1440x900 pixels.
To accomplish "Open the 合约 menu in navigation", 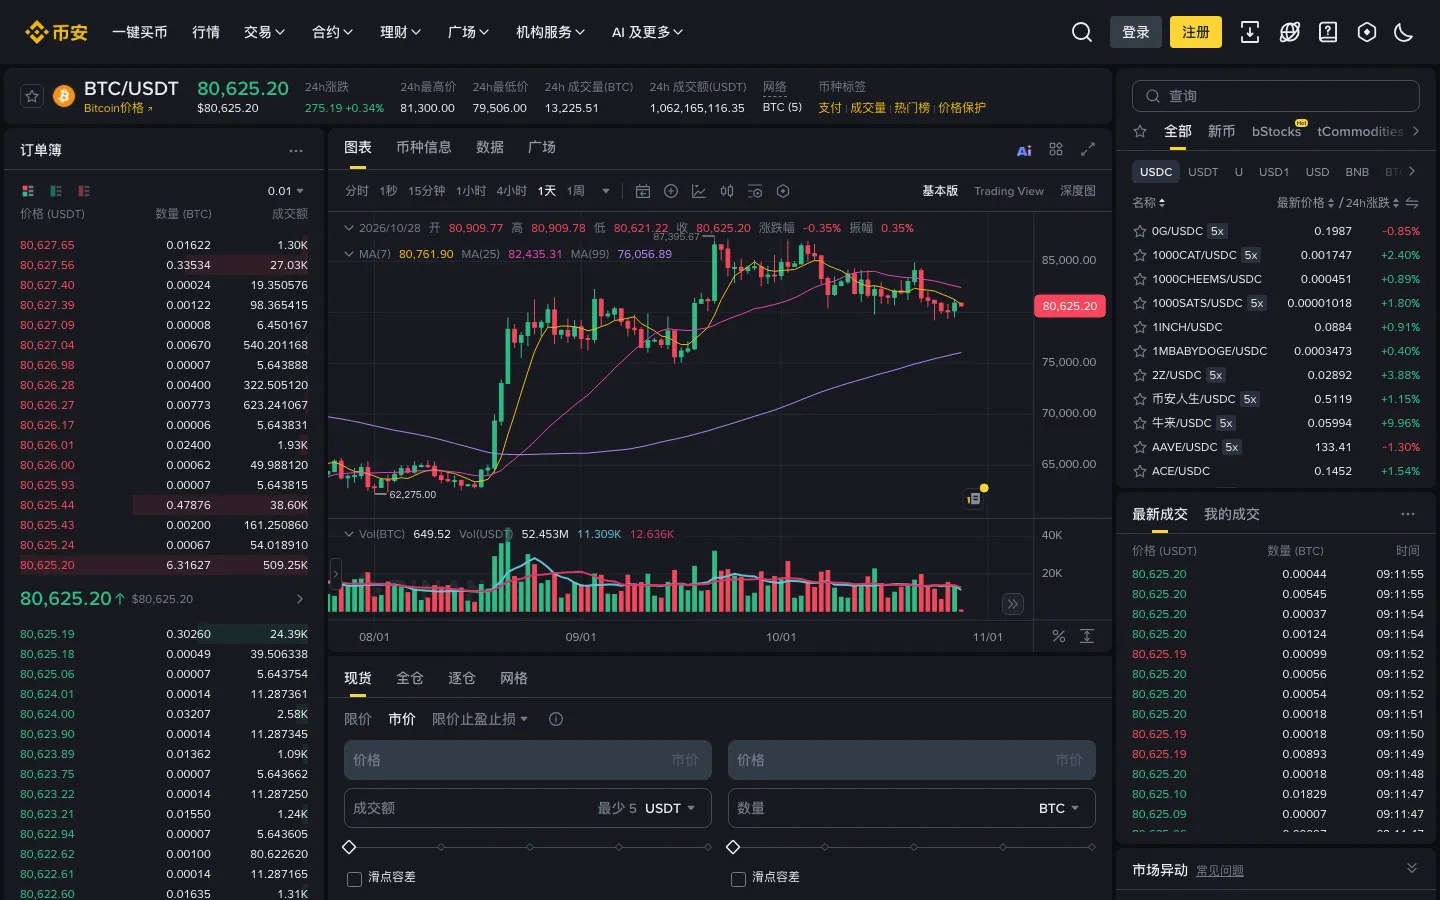I will click(x=333, y=32).
